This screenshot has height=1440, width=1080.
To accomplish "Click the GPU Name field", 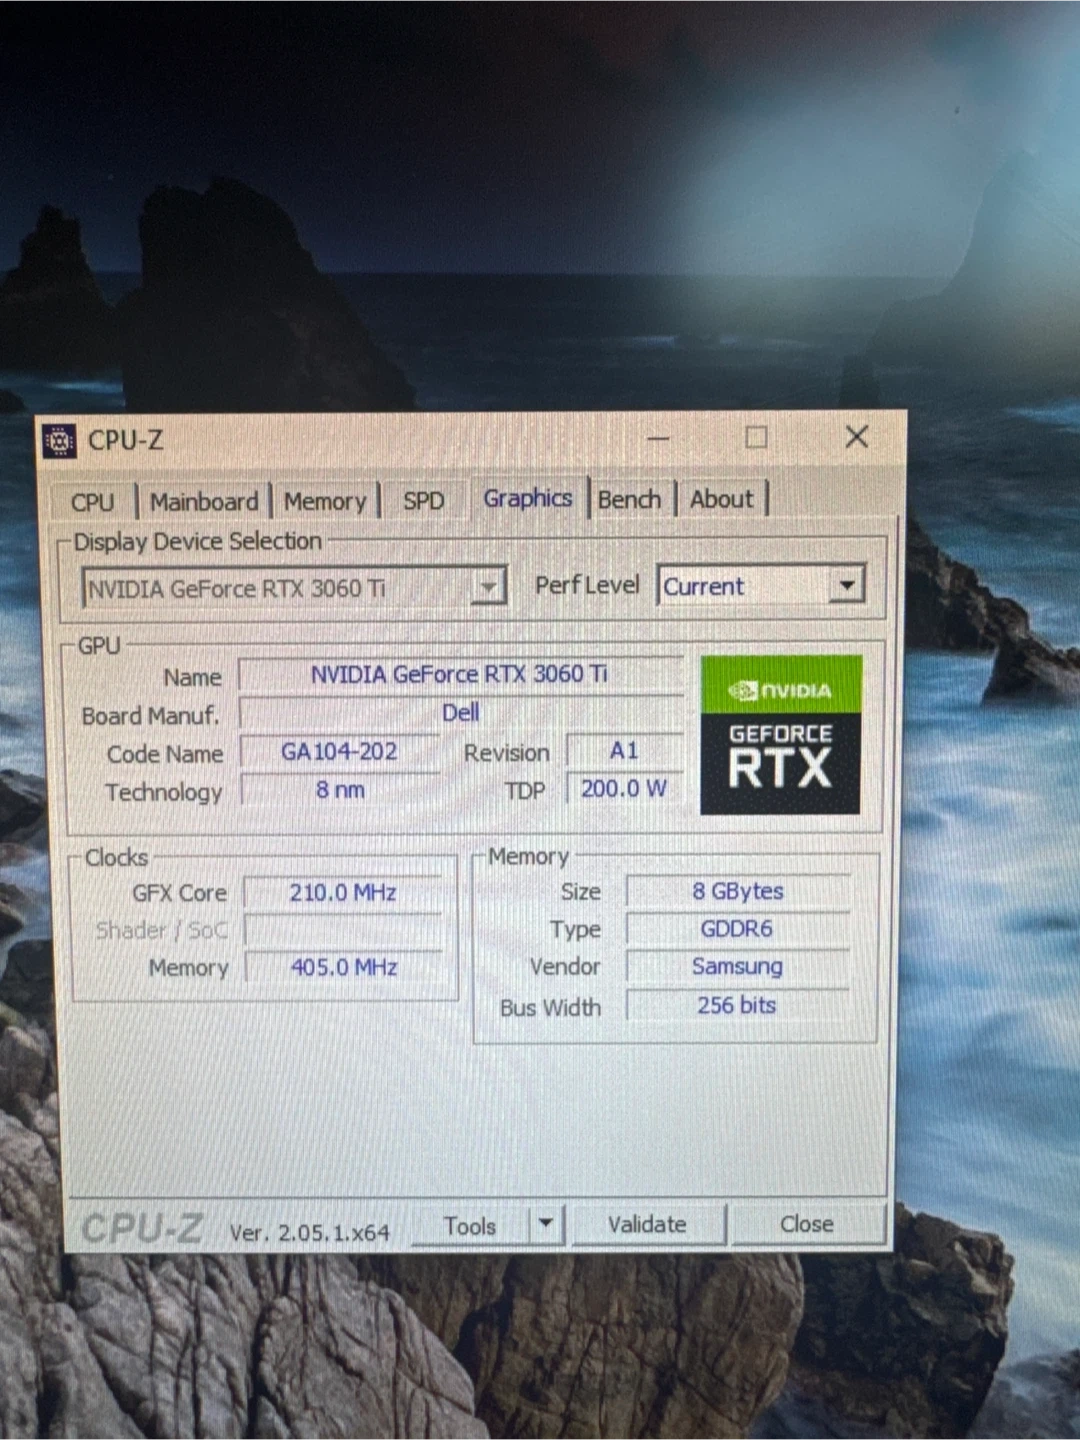I will point(459,674).
